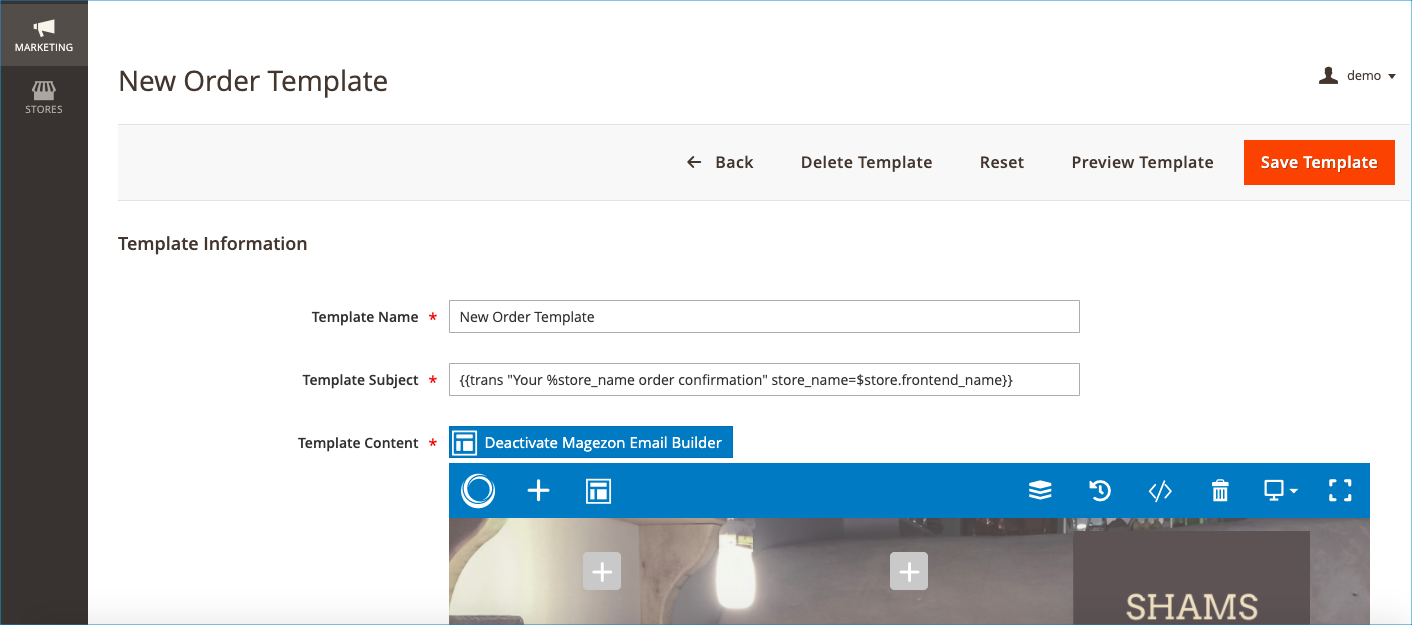Viewport: 1412px width, 625px height.
Task: Expand the responsive device preview dropdown
Action: [x=1281, y=490]
